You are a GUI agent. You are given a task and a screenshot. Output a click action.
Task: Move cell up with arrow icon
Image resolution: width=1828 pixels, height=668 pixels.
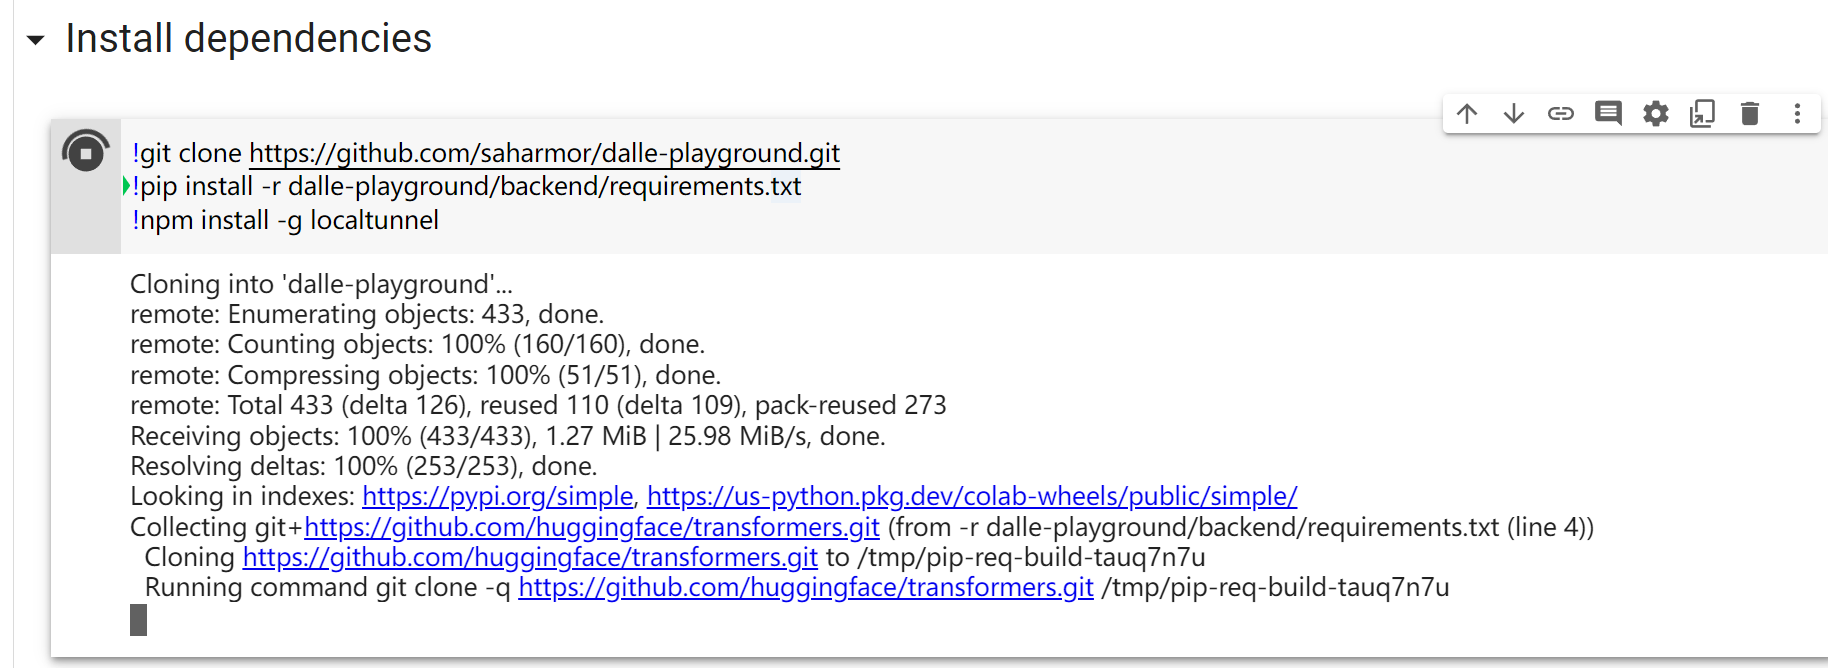[x=1467, y=114]
